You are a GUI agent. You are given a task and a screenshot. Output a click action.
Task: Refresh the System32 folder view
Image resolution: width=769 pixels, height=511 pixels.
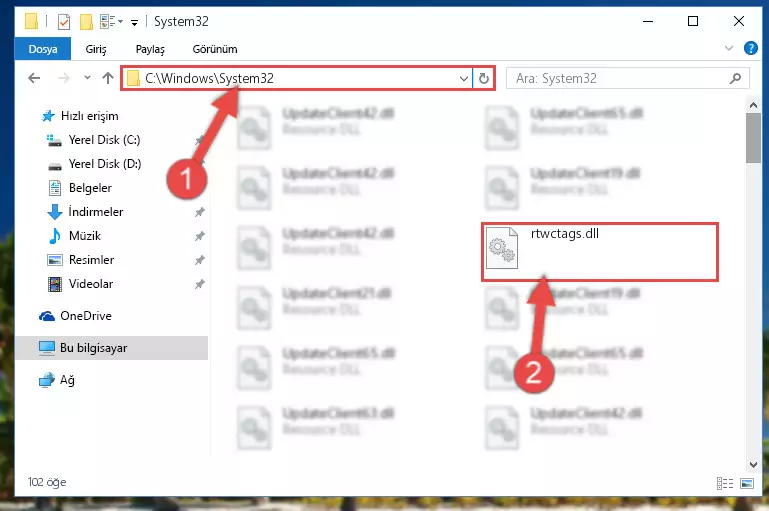click(484, 78)
